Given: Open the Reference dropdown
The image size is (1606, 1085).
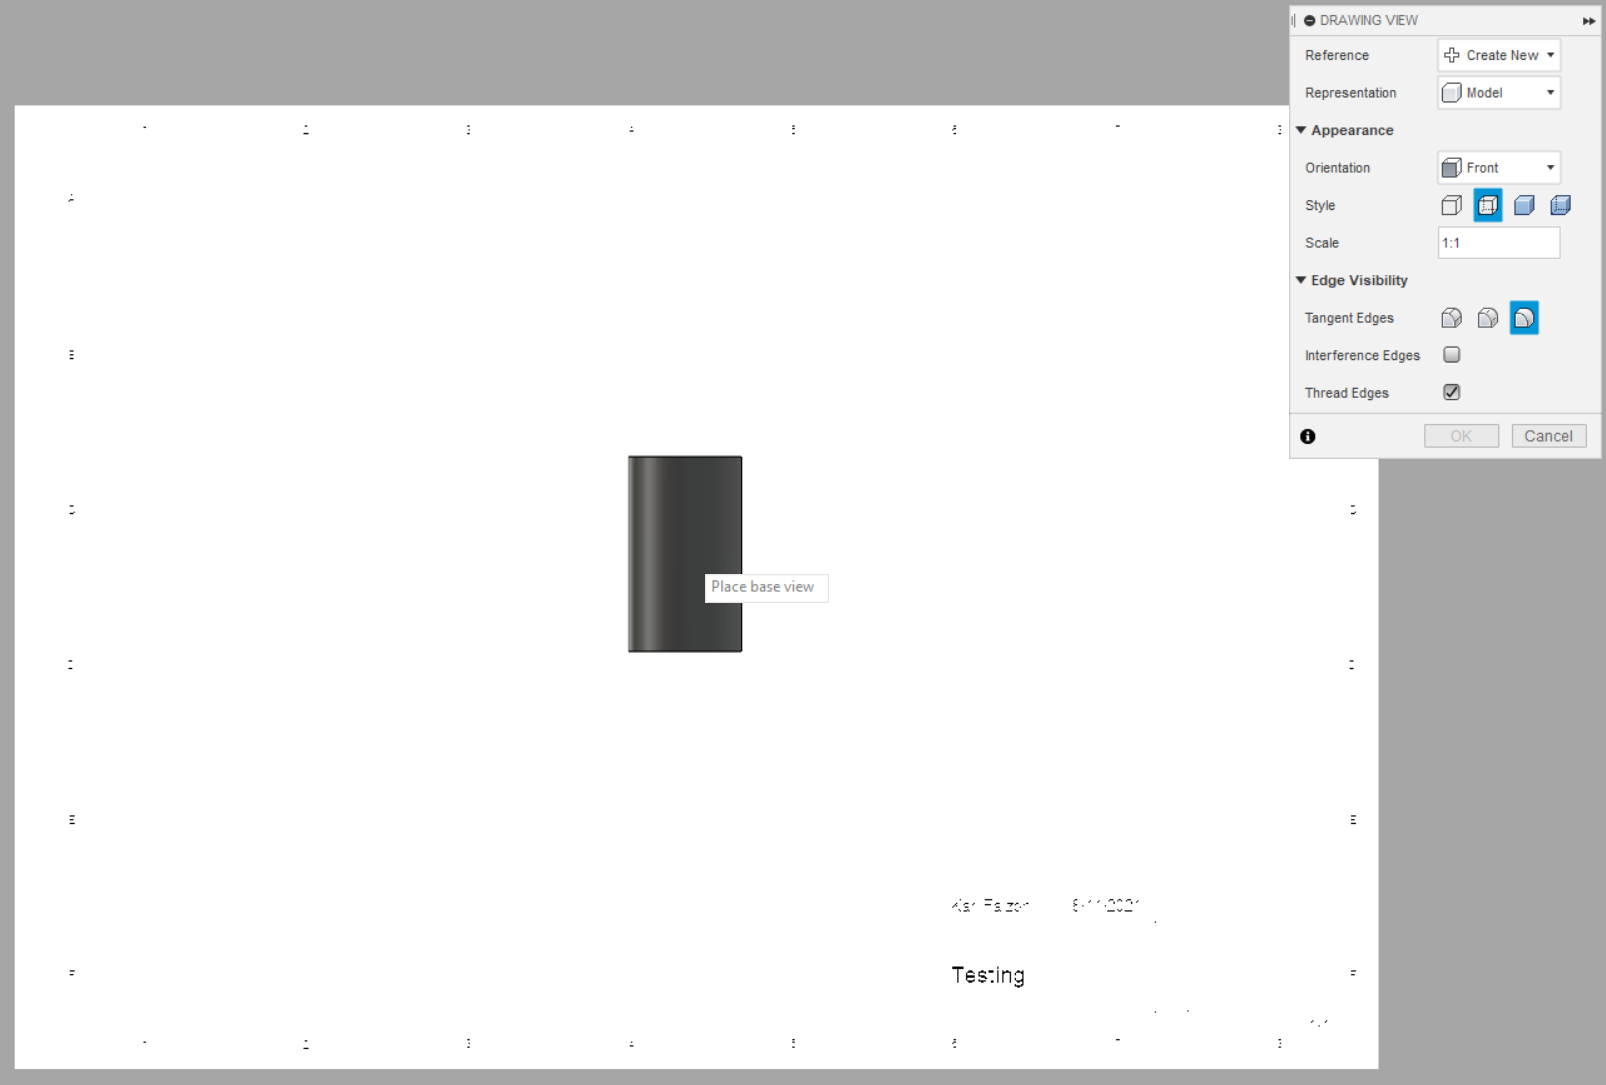Looking at the screenshot, I should (x=1548, y=55).
